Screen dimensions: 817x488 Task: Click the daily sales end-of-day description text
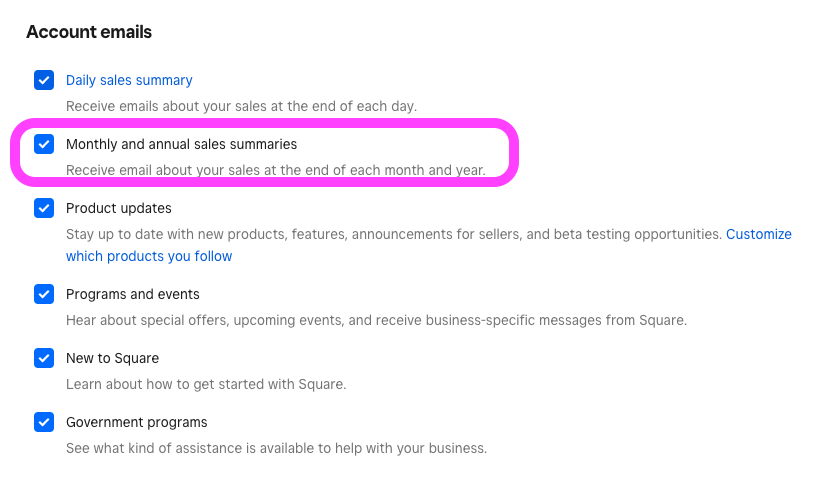coord(241,106)
